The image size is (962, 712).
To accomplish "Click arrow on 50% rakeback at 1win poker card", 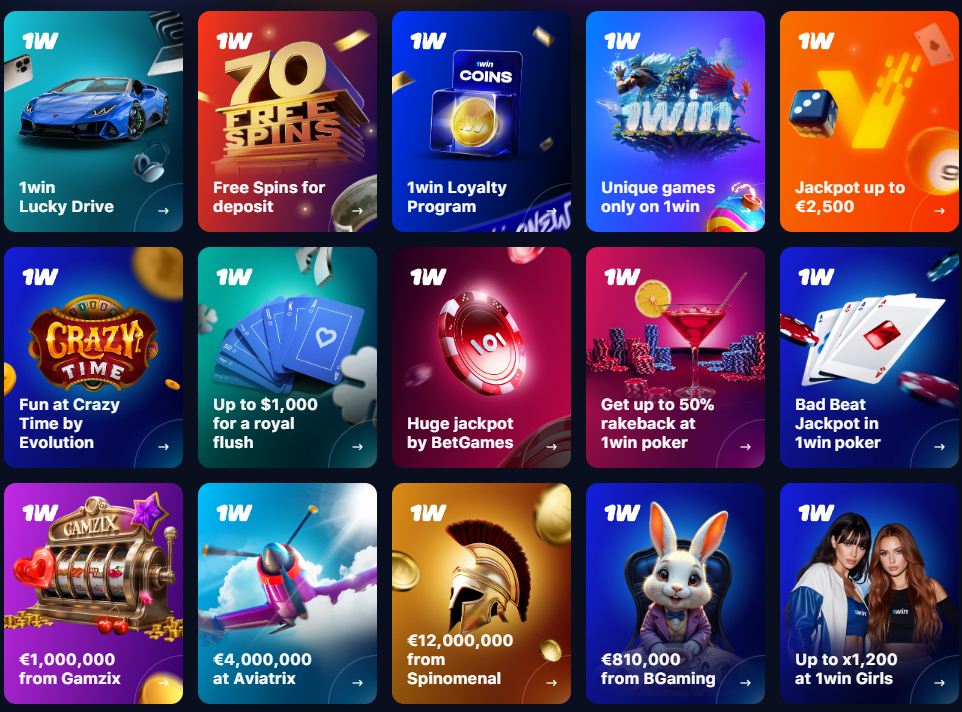I will pyautogui.click(x=745, y=447).
